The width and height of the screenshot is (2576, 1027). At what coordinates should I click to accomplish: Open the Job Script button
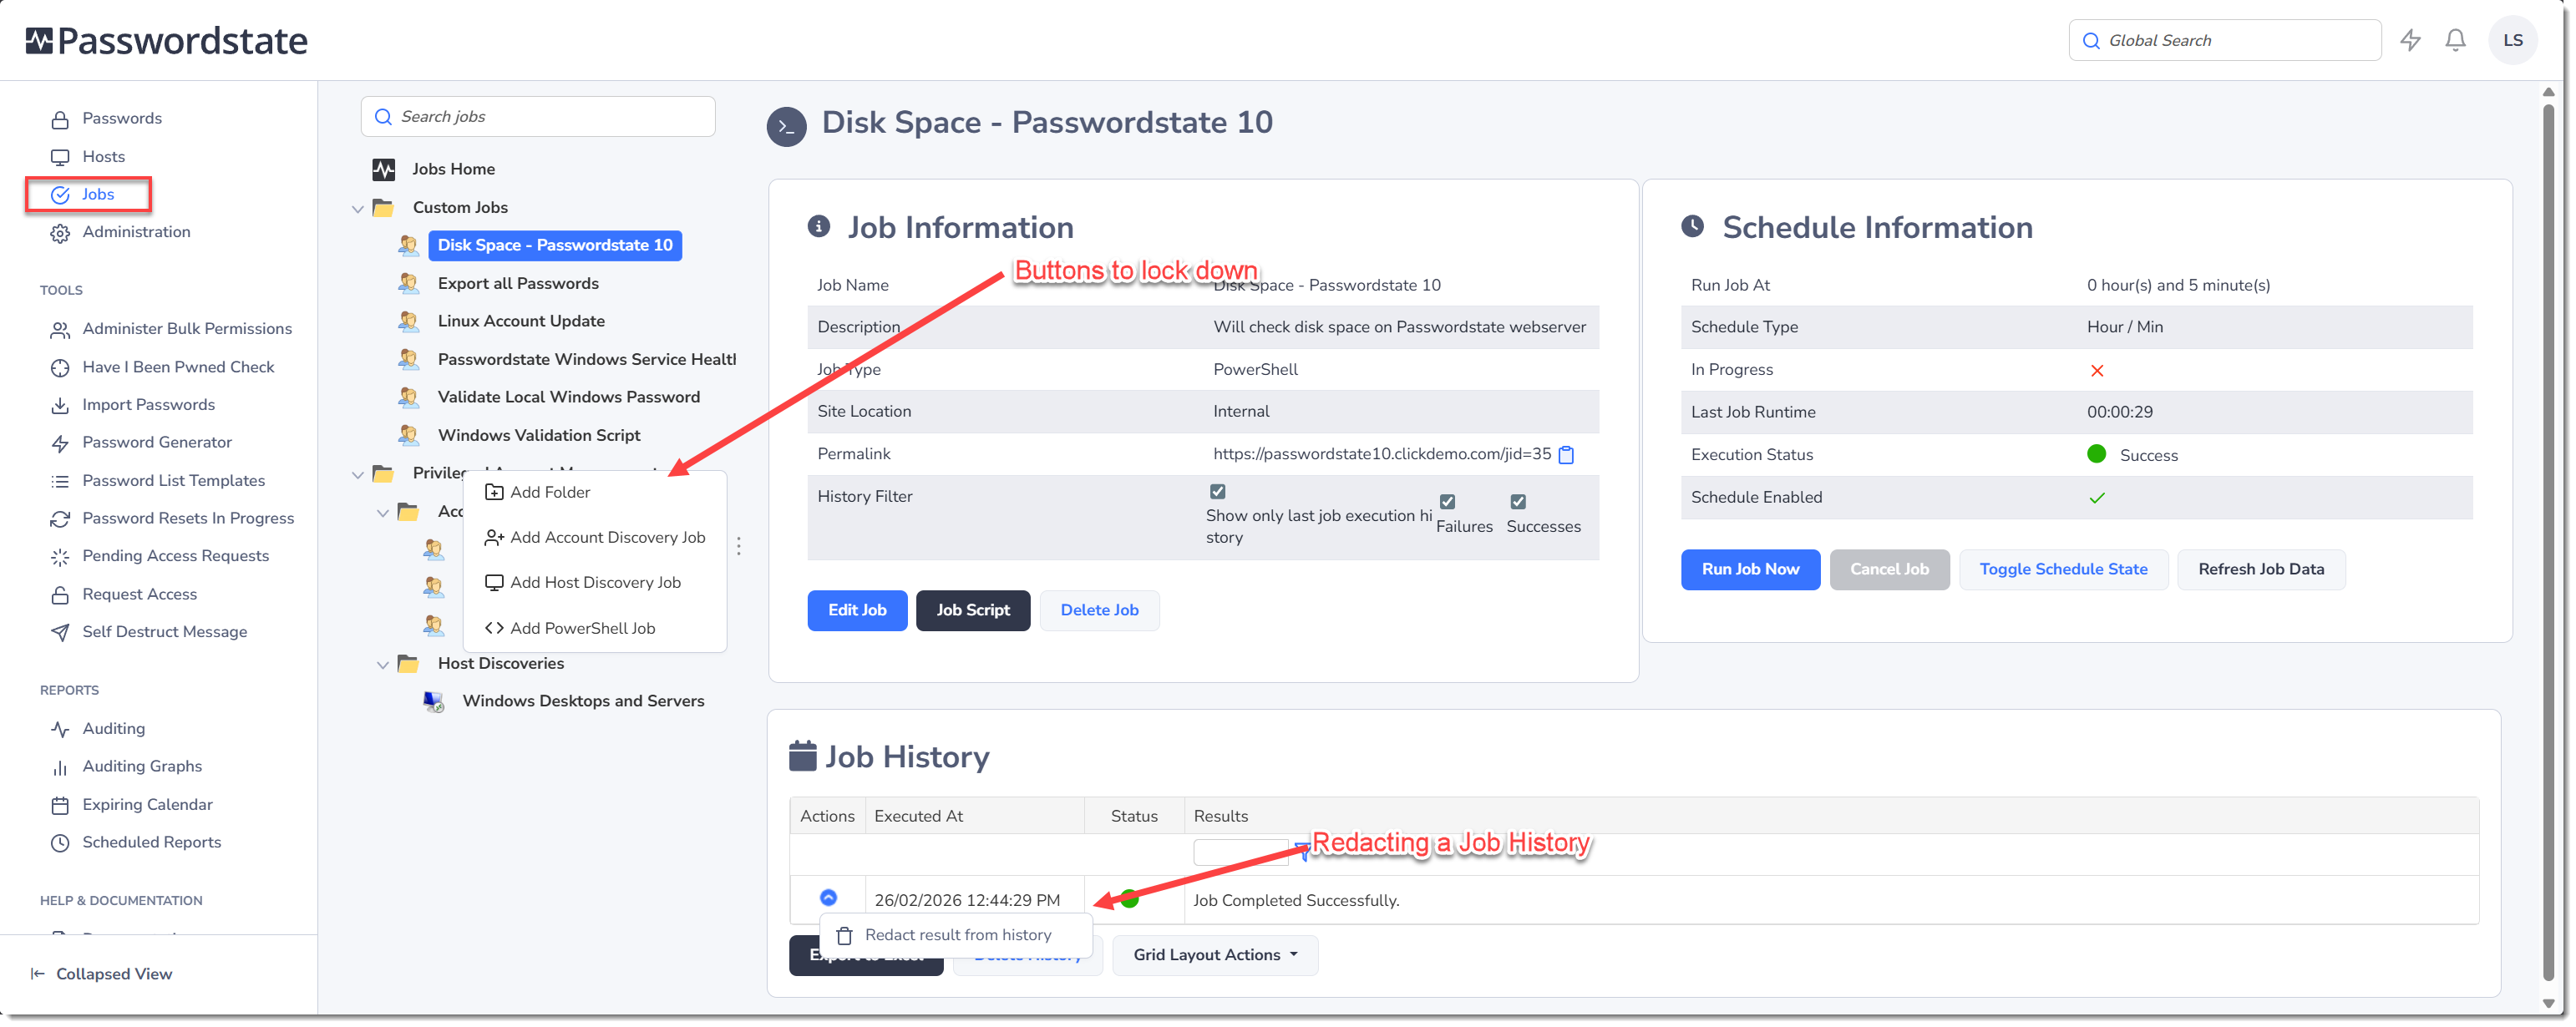click(x=973, y=611)
